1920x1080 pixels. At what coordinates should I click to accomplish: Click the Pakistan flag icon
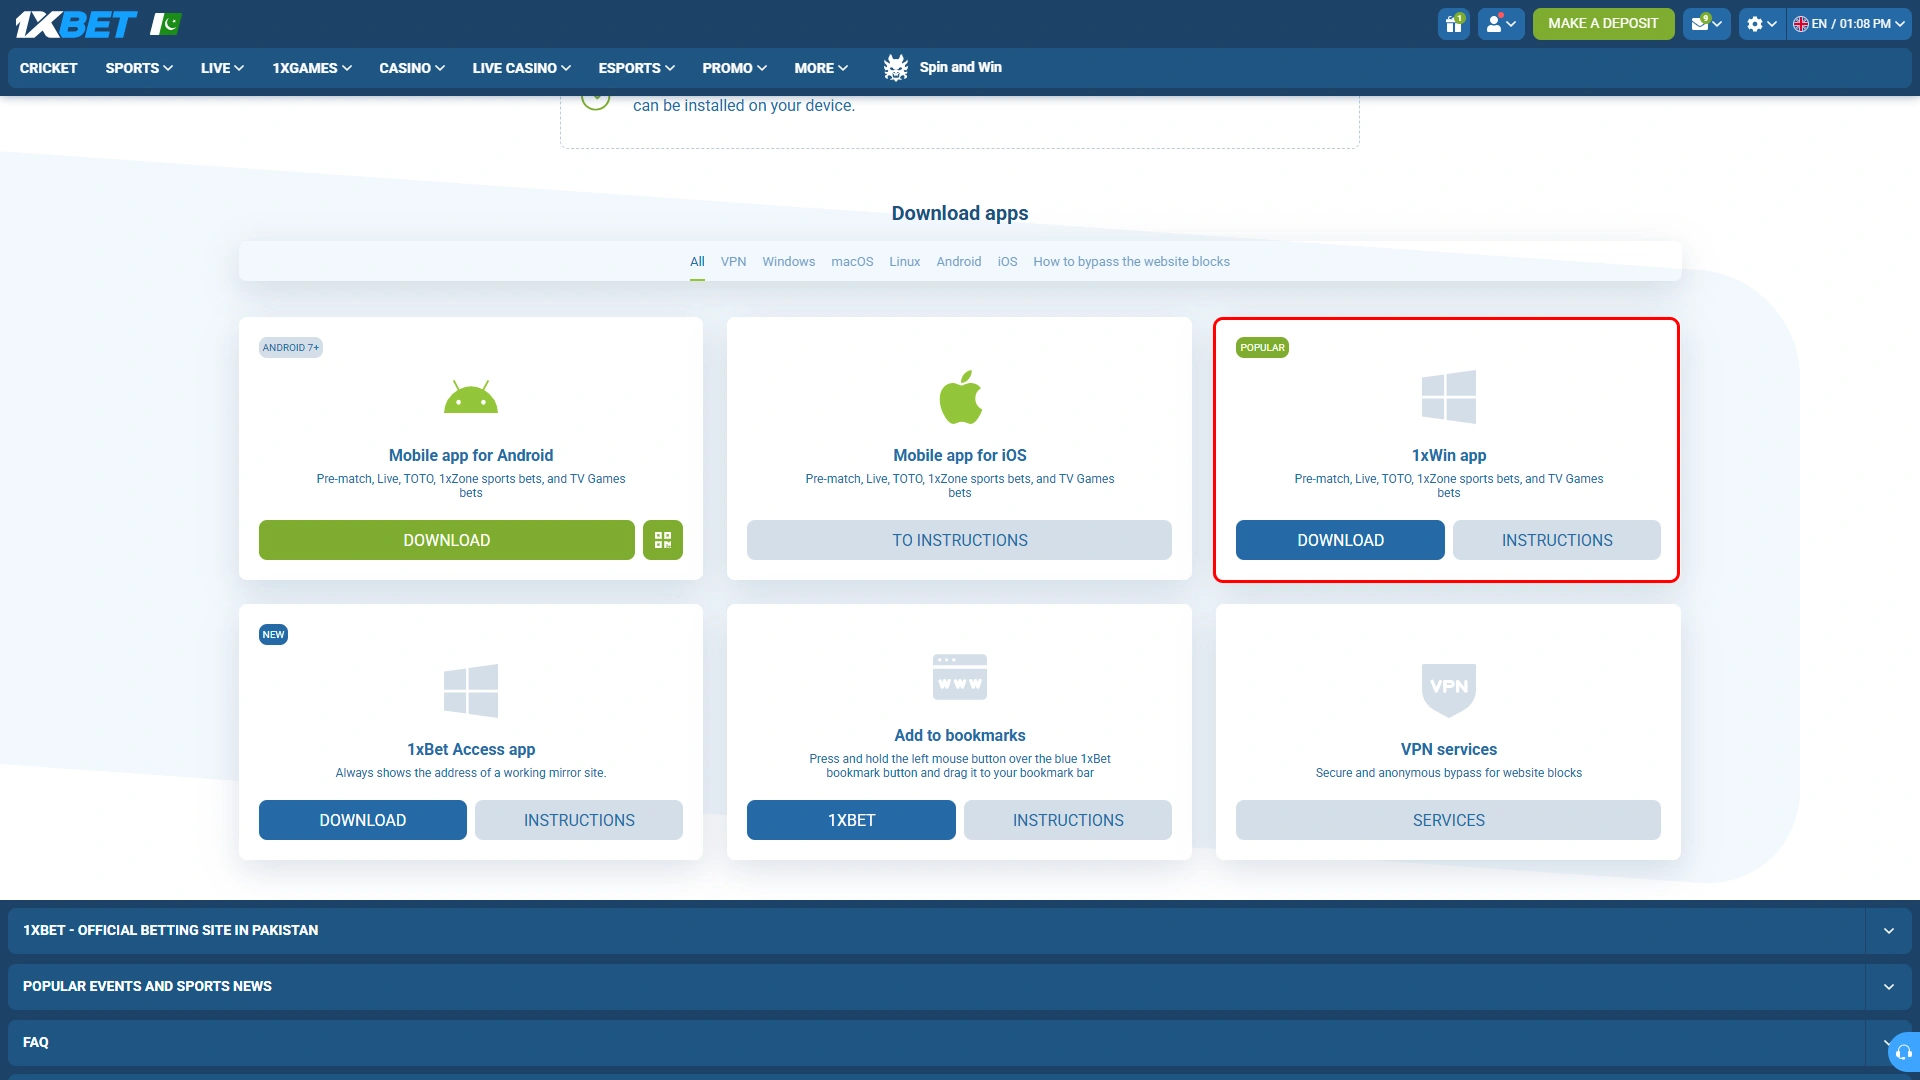pos(166,24)
